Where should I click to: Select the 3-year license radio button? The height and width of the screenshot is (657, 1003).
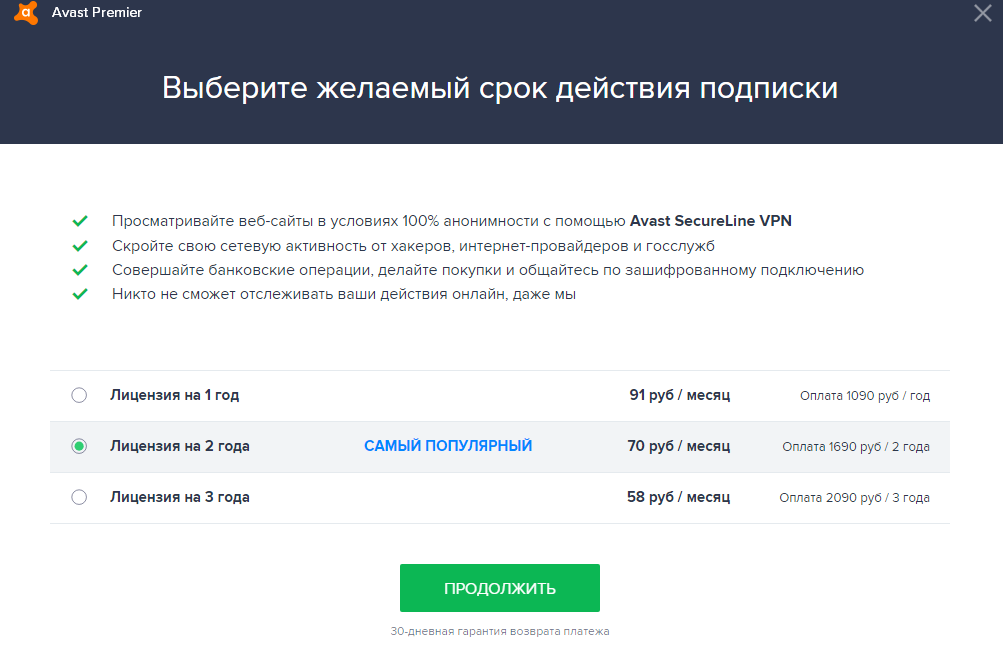pyautogui.click(x=79, y=497)
